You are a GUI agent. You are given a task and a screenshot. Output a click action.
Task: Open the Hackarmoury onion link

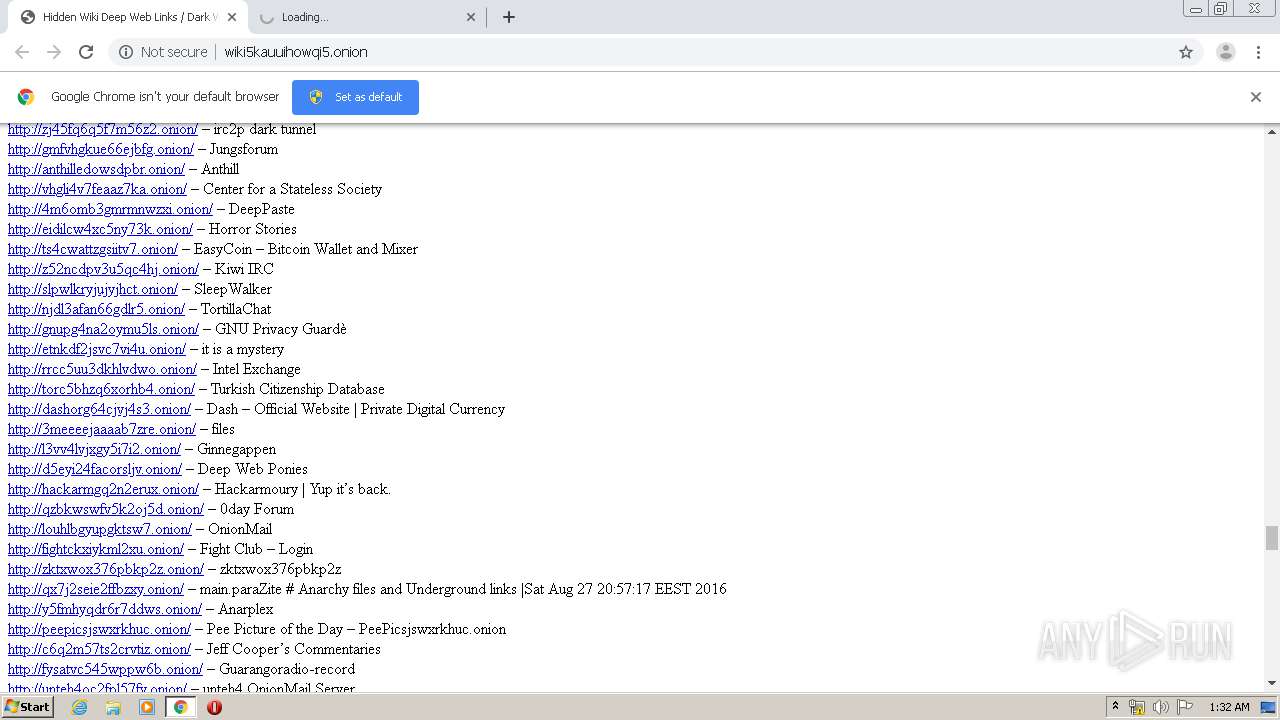[103, 489]
